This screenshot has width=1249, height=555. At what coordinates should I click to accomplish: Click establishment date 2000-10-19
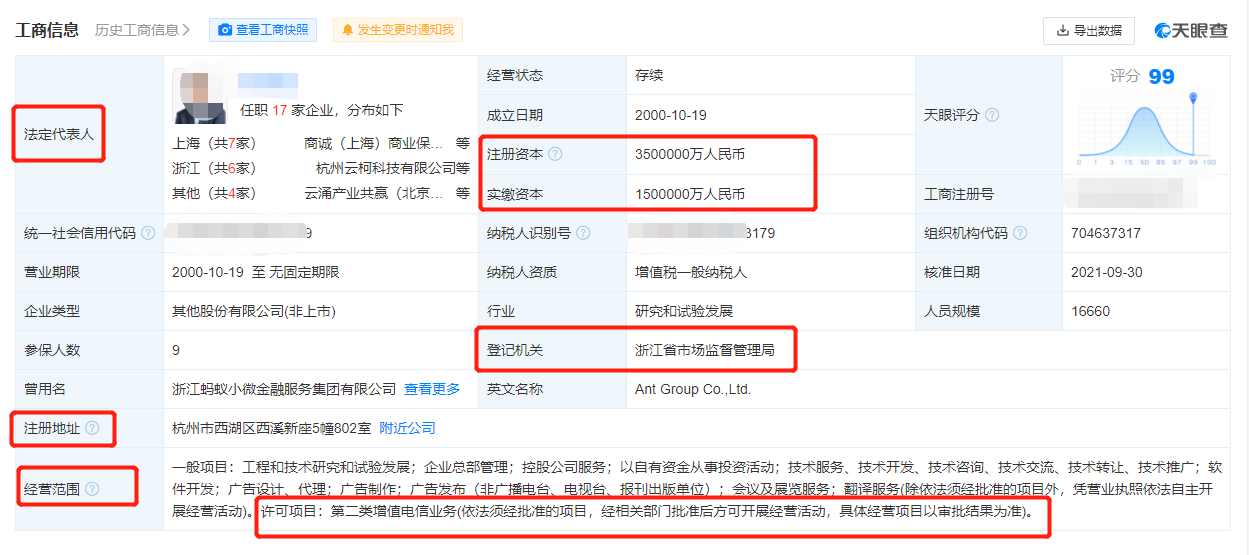(x=671, y=115)
